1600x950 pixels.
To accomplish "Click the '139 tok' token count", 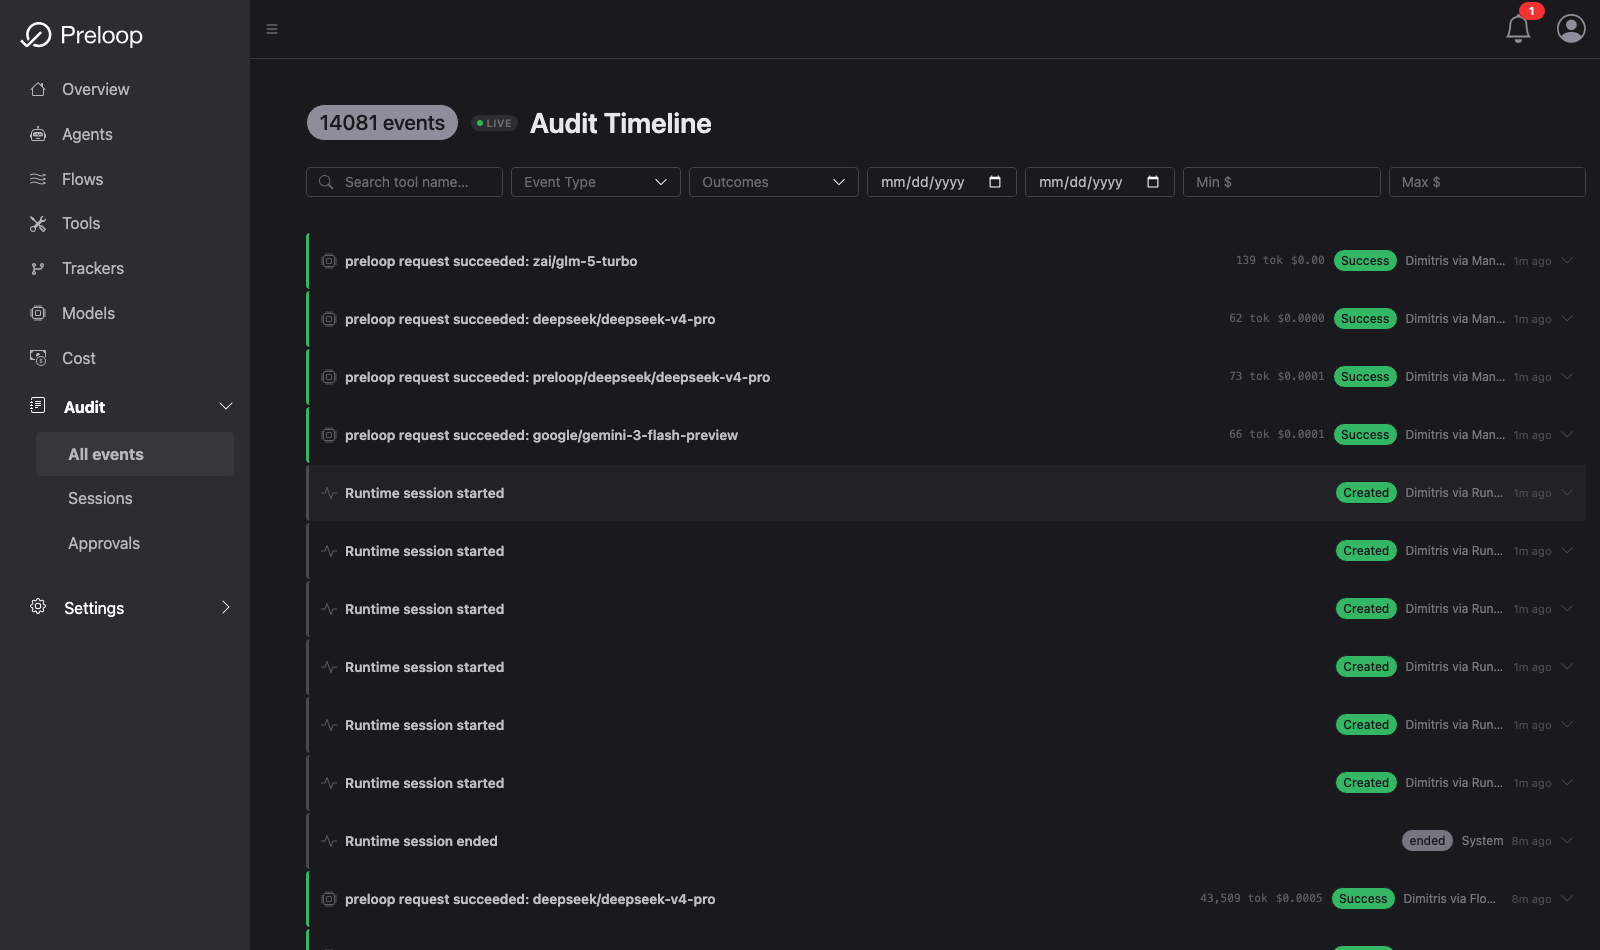I will (x=1259, y=261).
